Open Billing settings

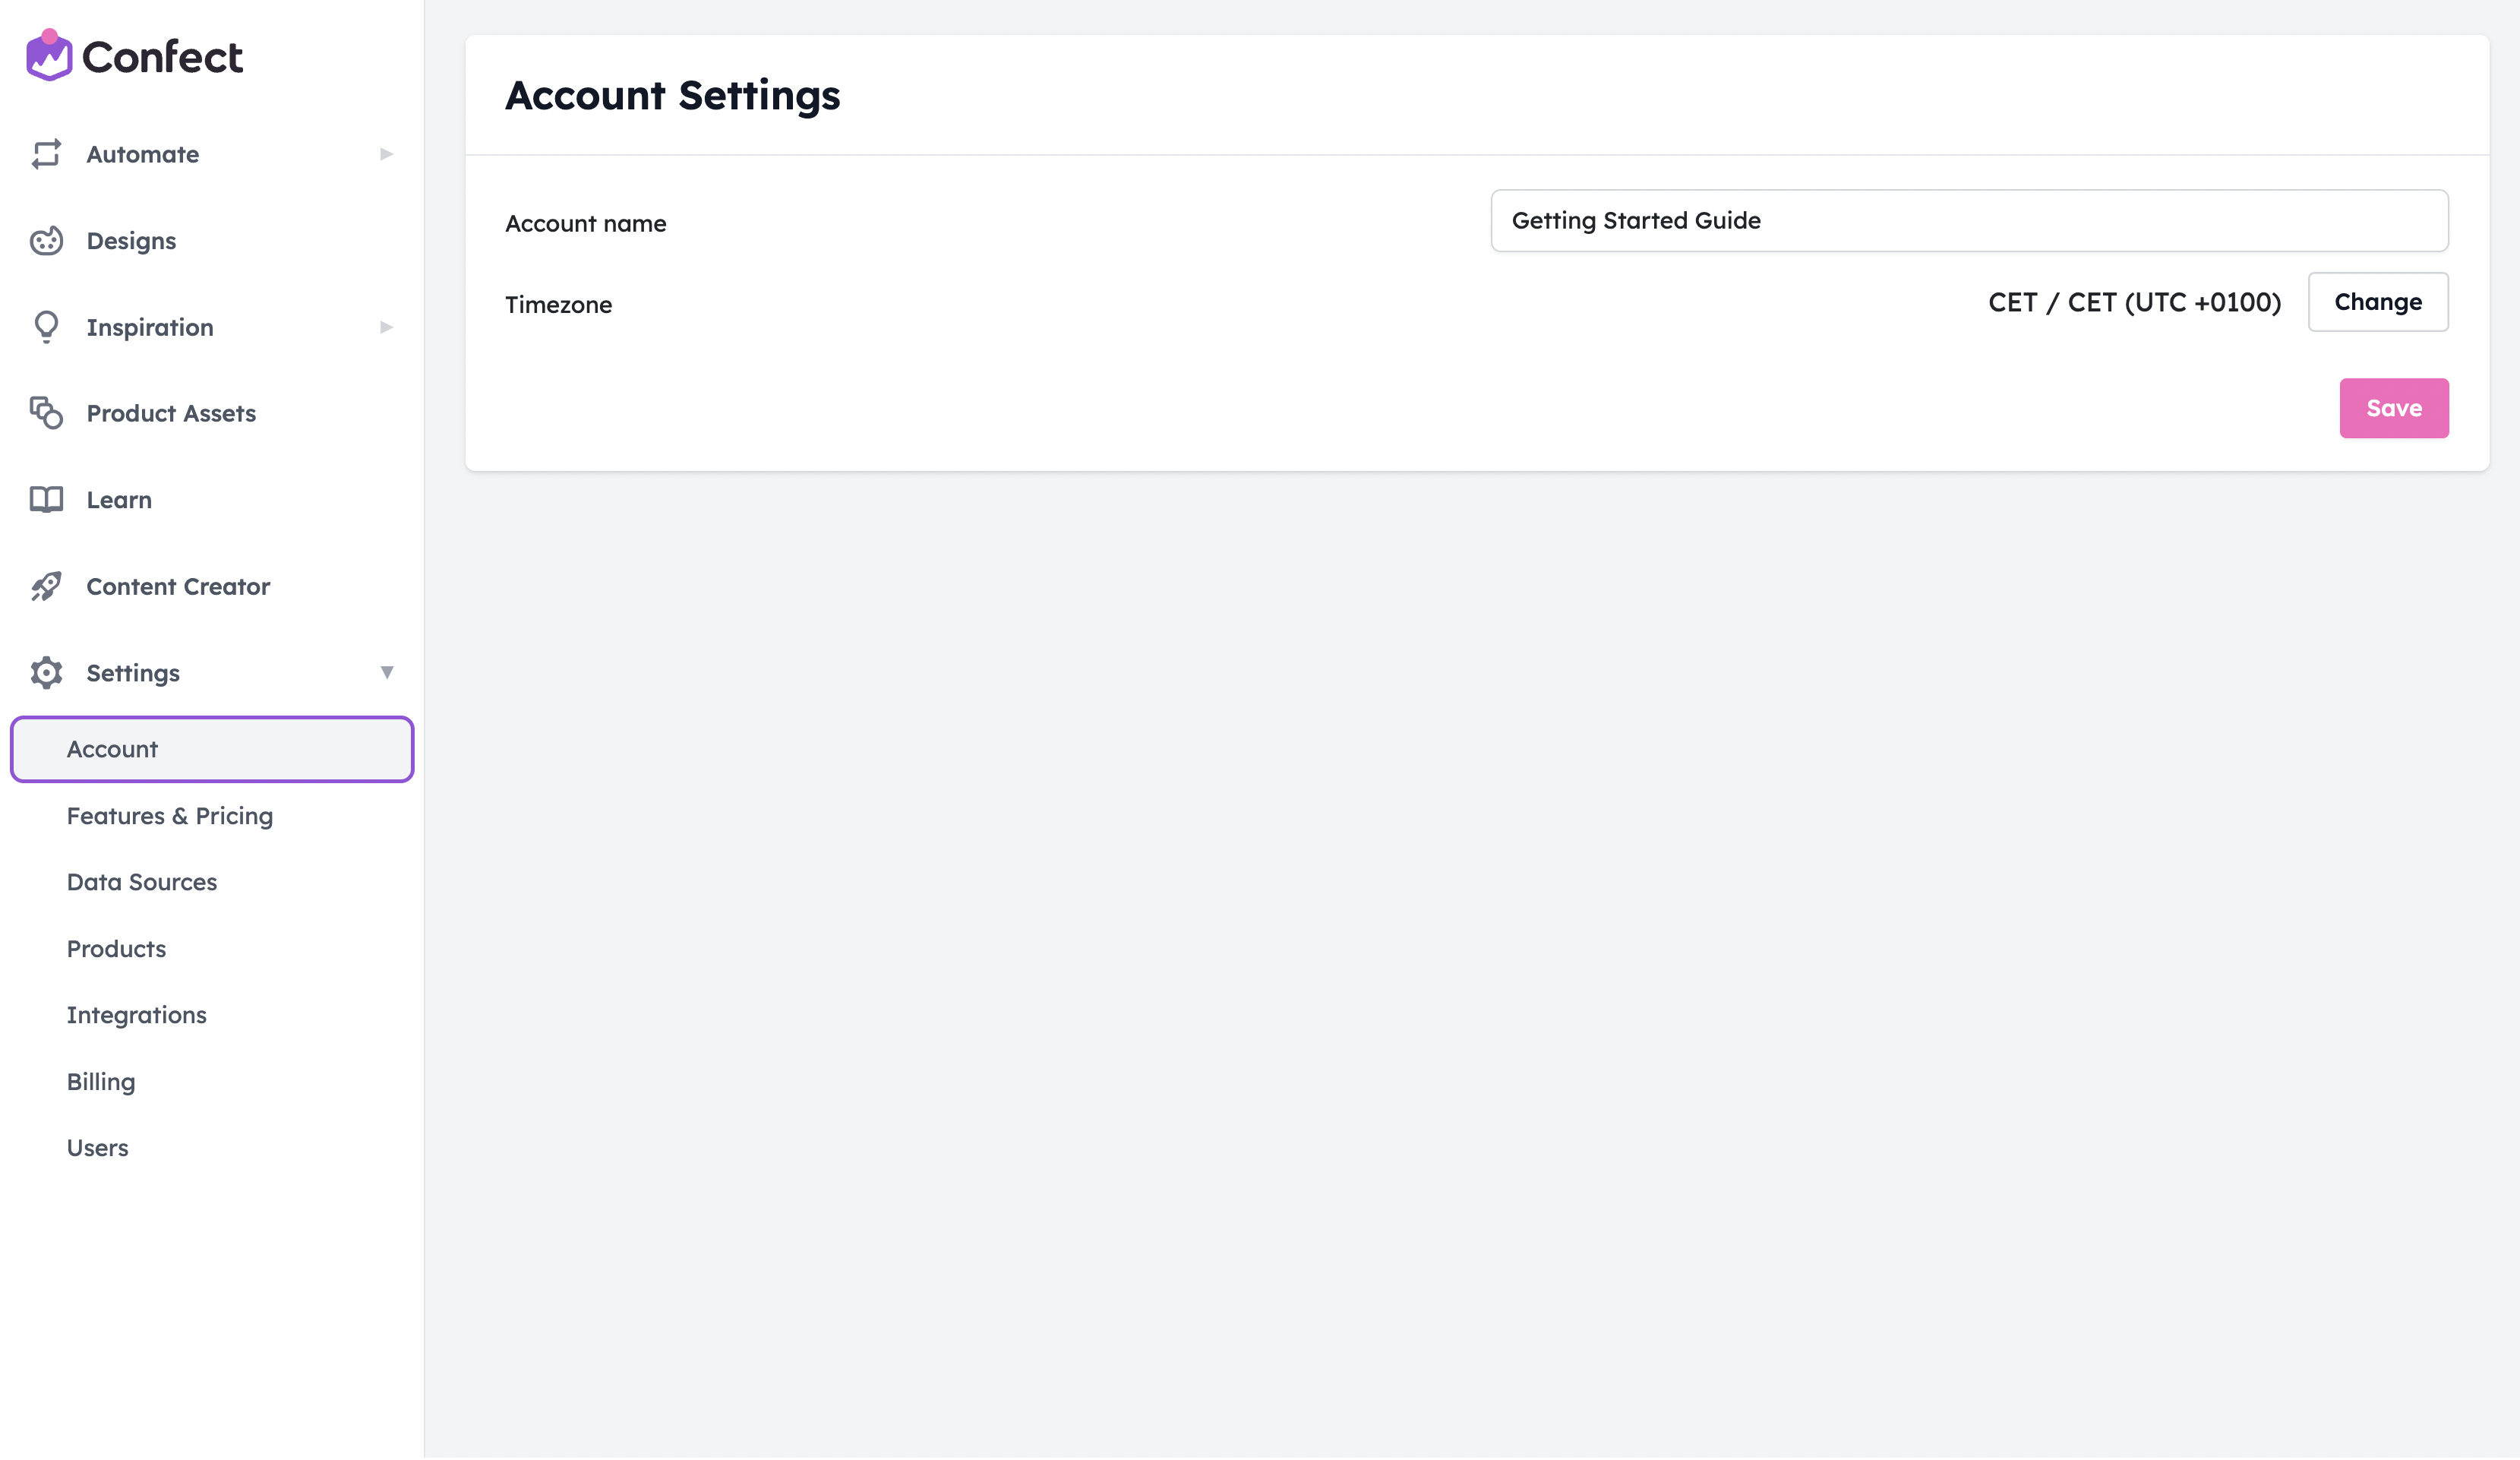[101, 1082]
